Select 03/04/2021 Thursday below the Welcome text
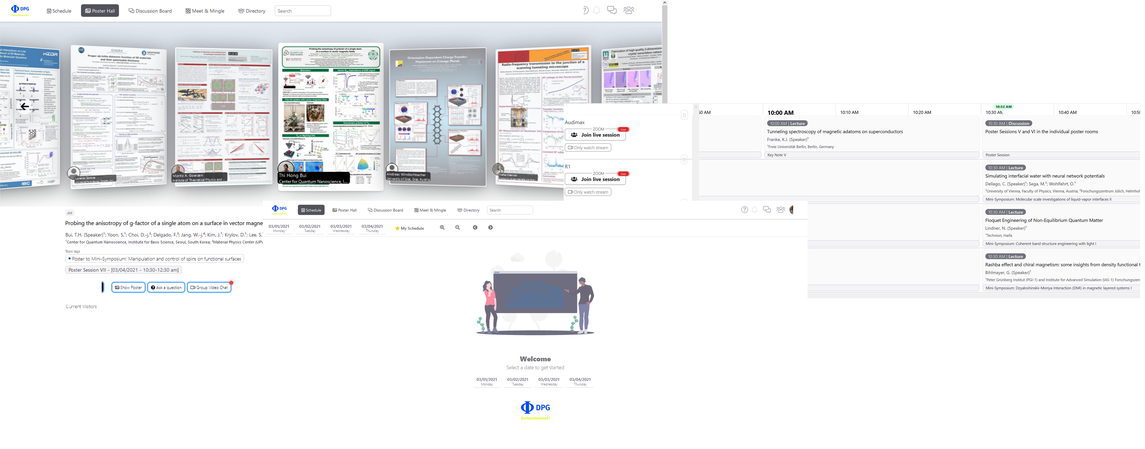Screen dimensions: 1145x449 click(579, 381)
